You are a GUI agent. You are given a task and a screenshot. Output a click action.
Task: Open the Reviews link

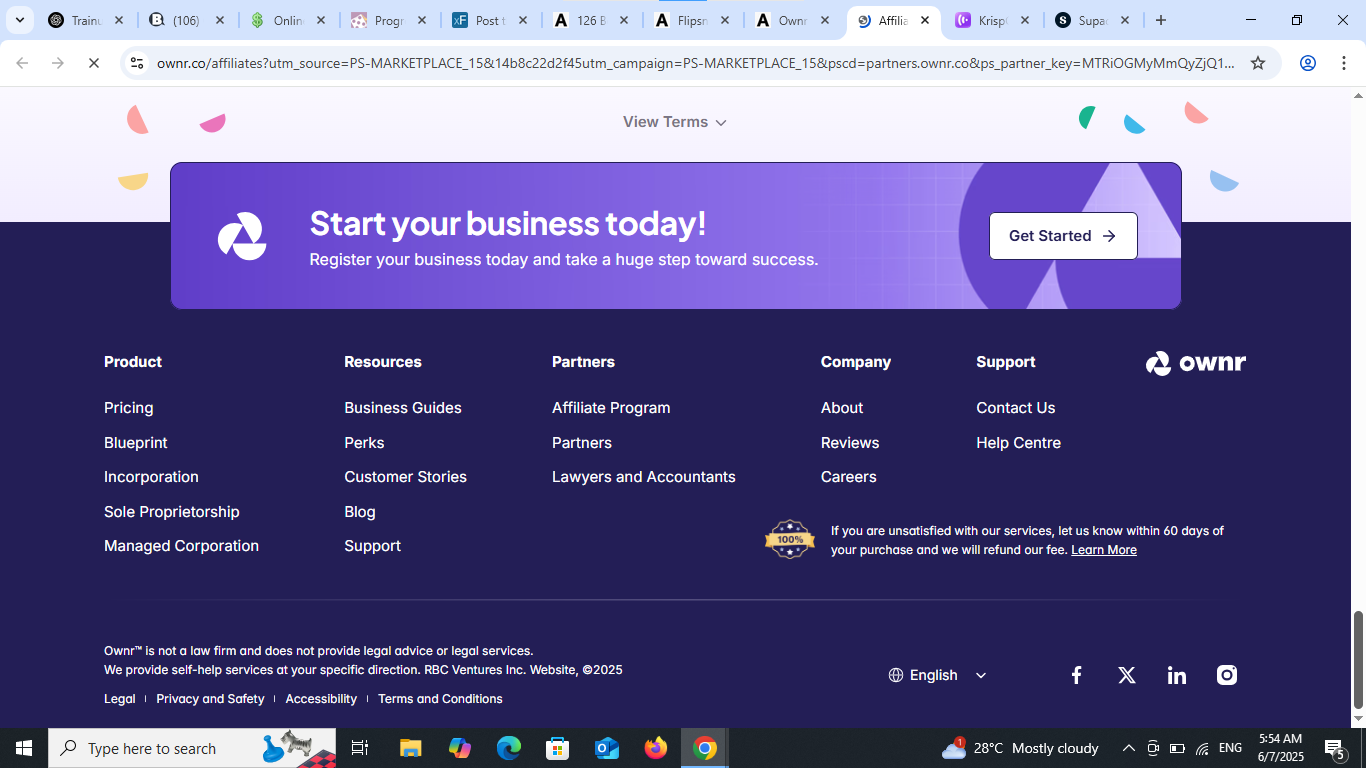point(850,443)
